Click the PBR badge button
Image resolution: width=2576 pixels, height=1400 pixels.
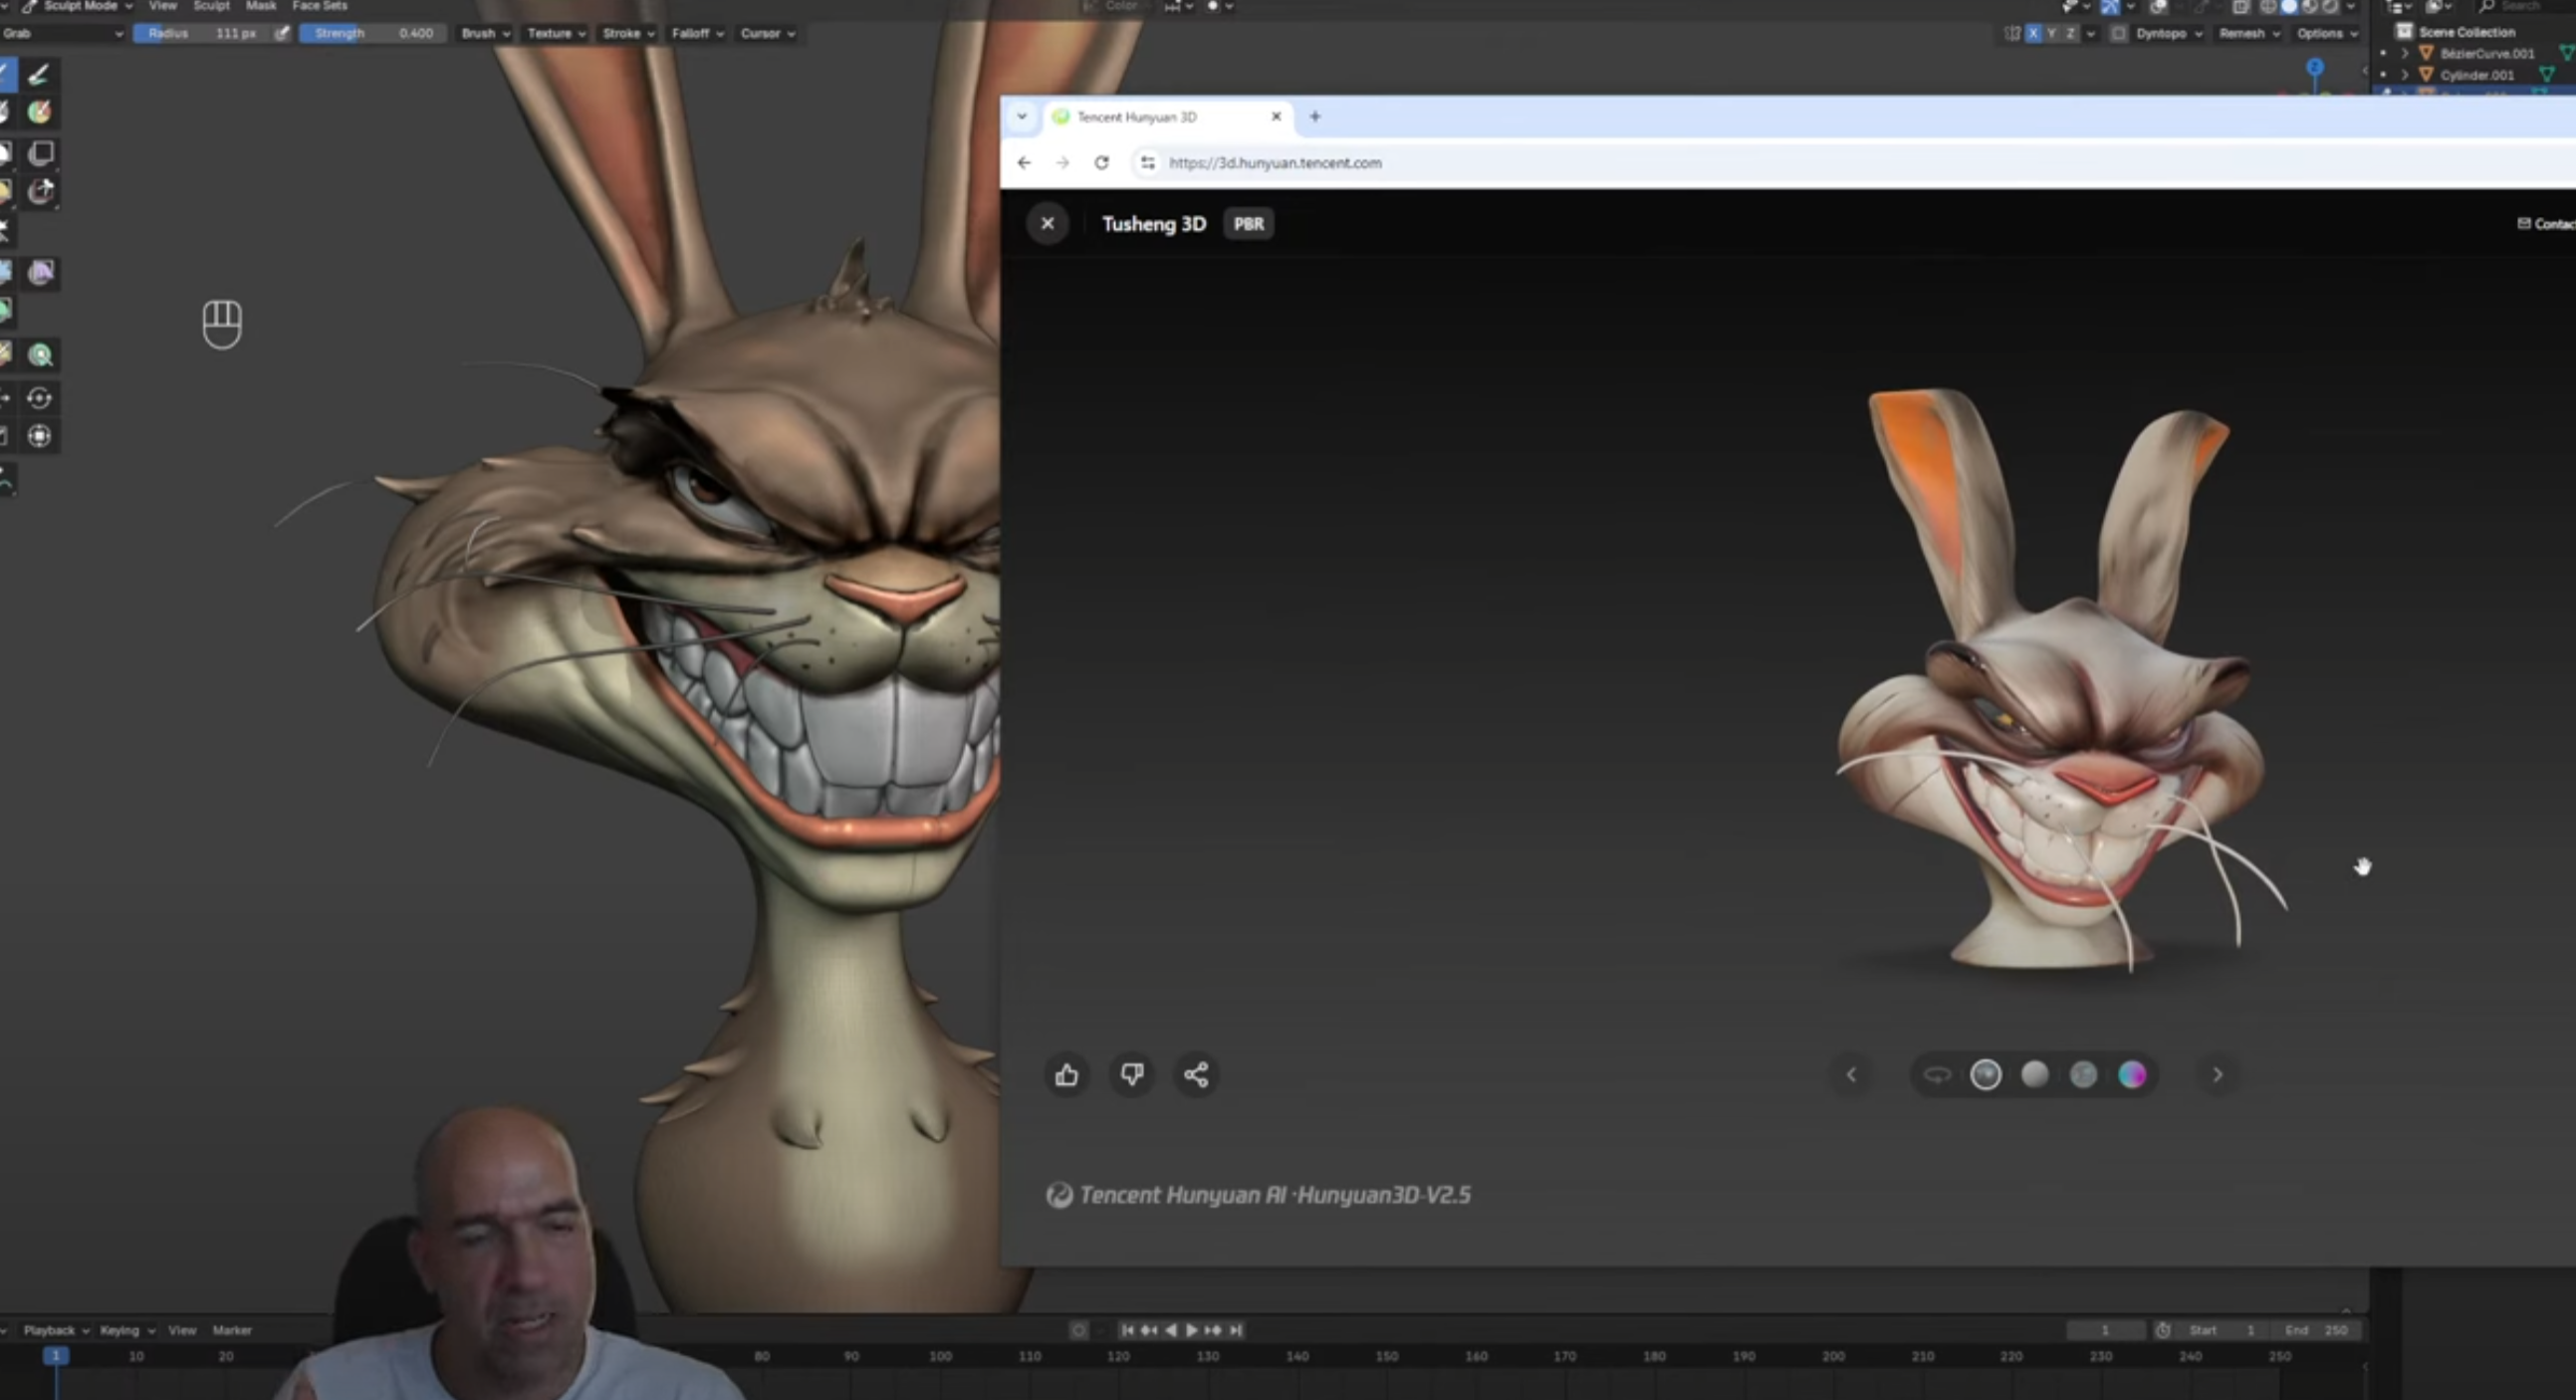pyautogui.click(x=1248, y=224)
